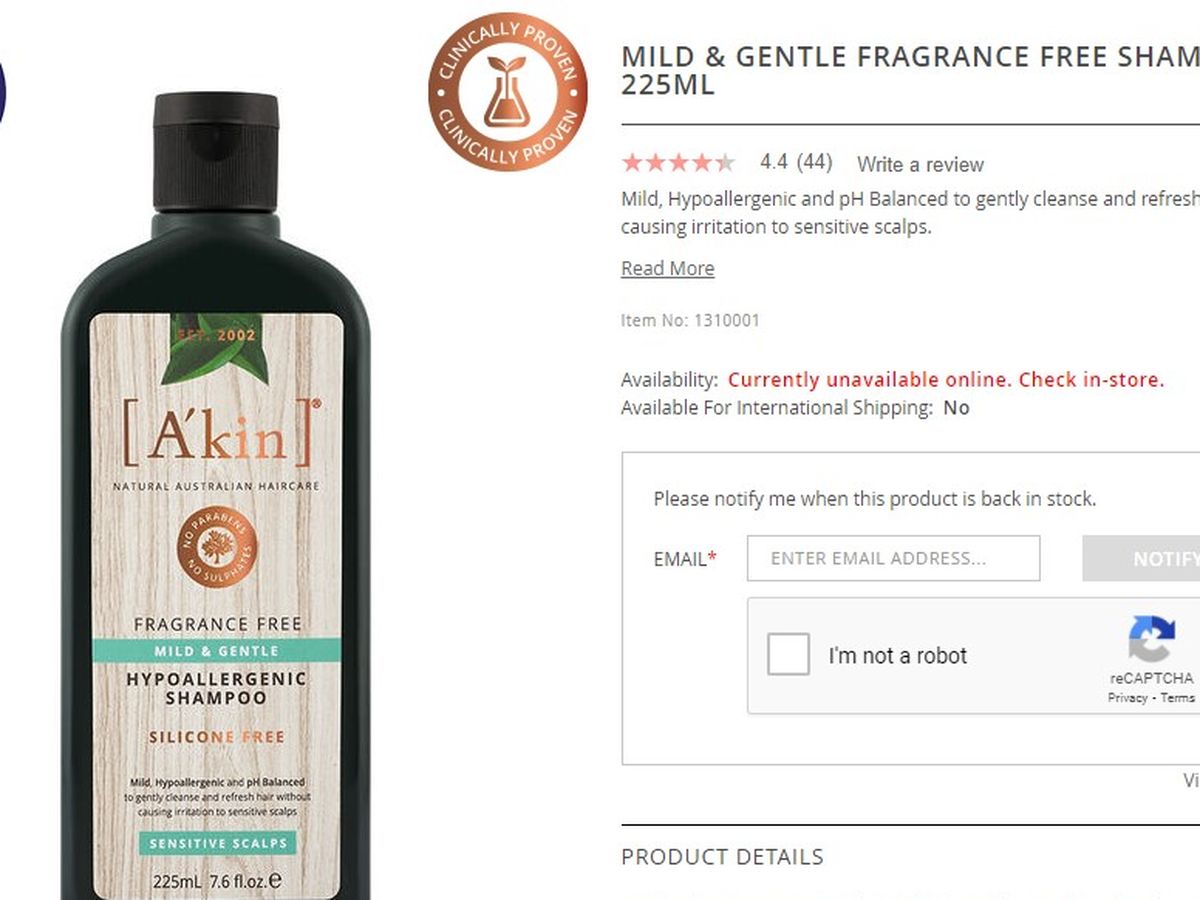Click the star rating icons

click(x=678, y=162)
